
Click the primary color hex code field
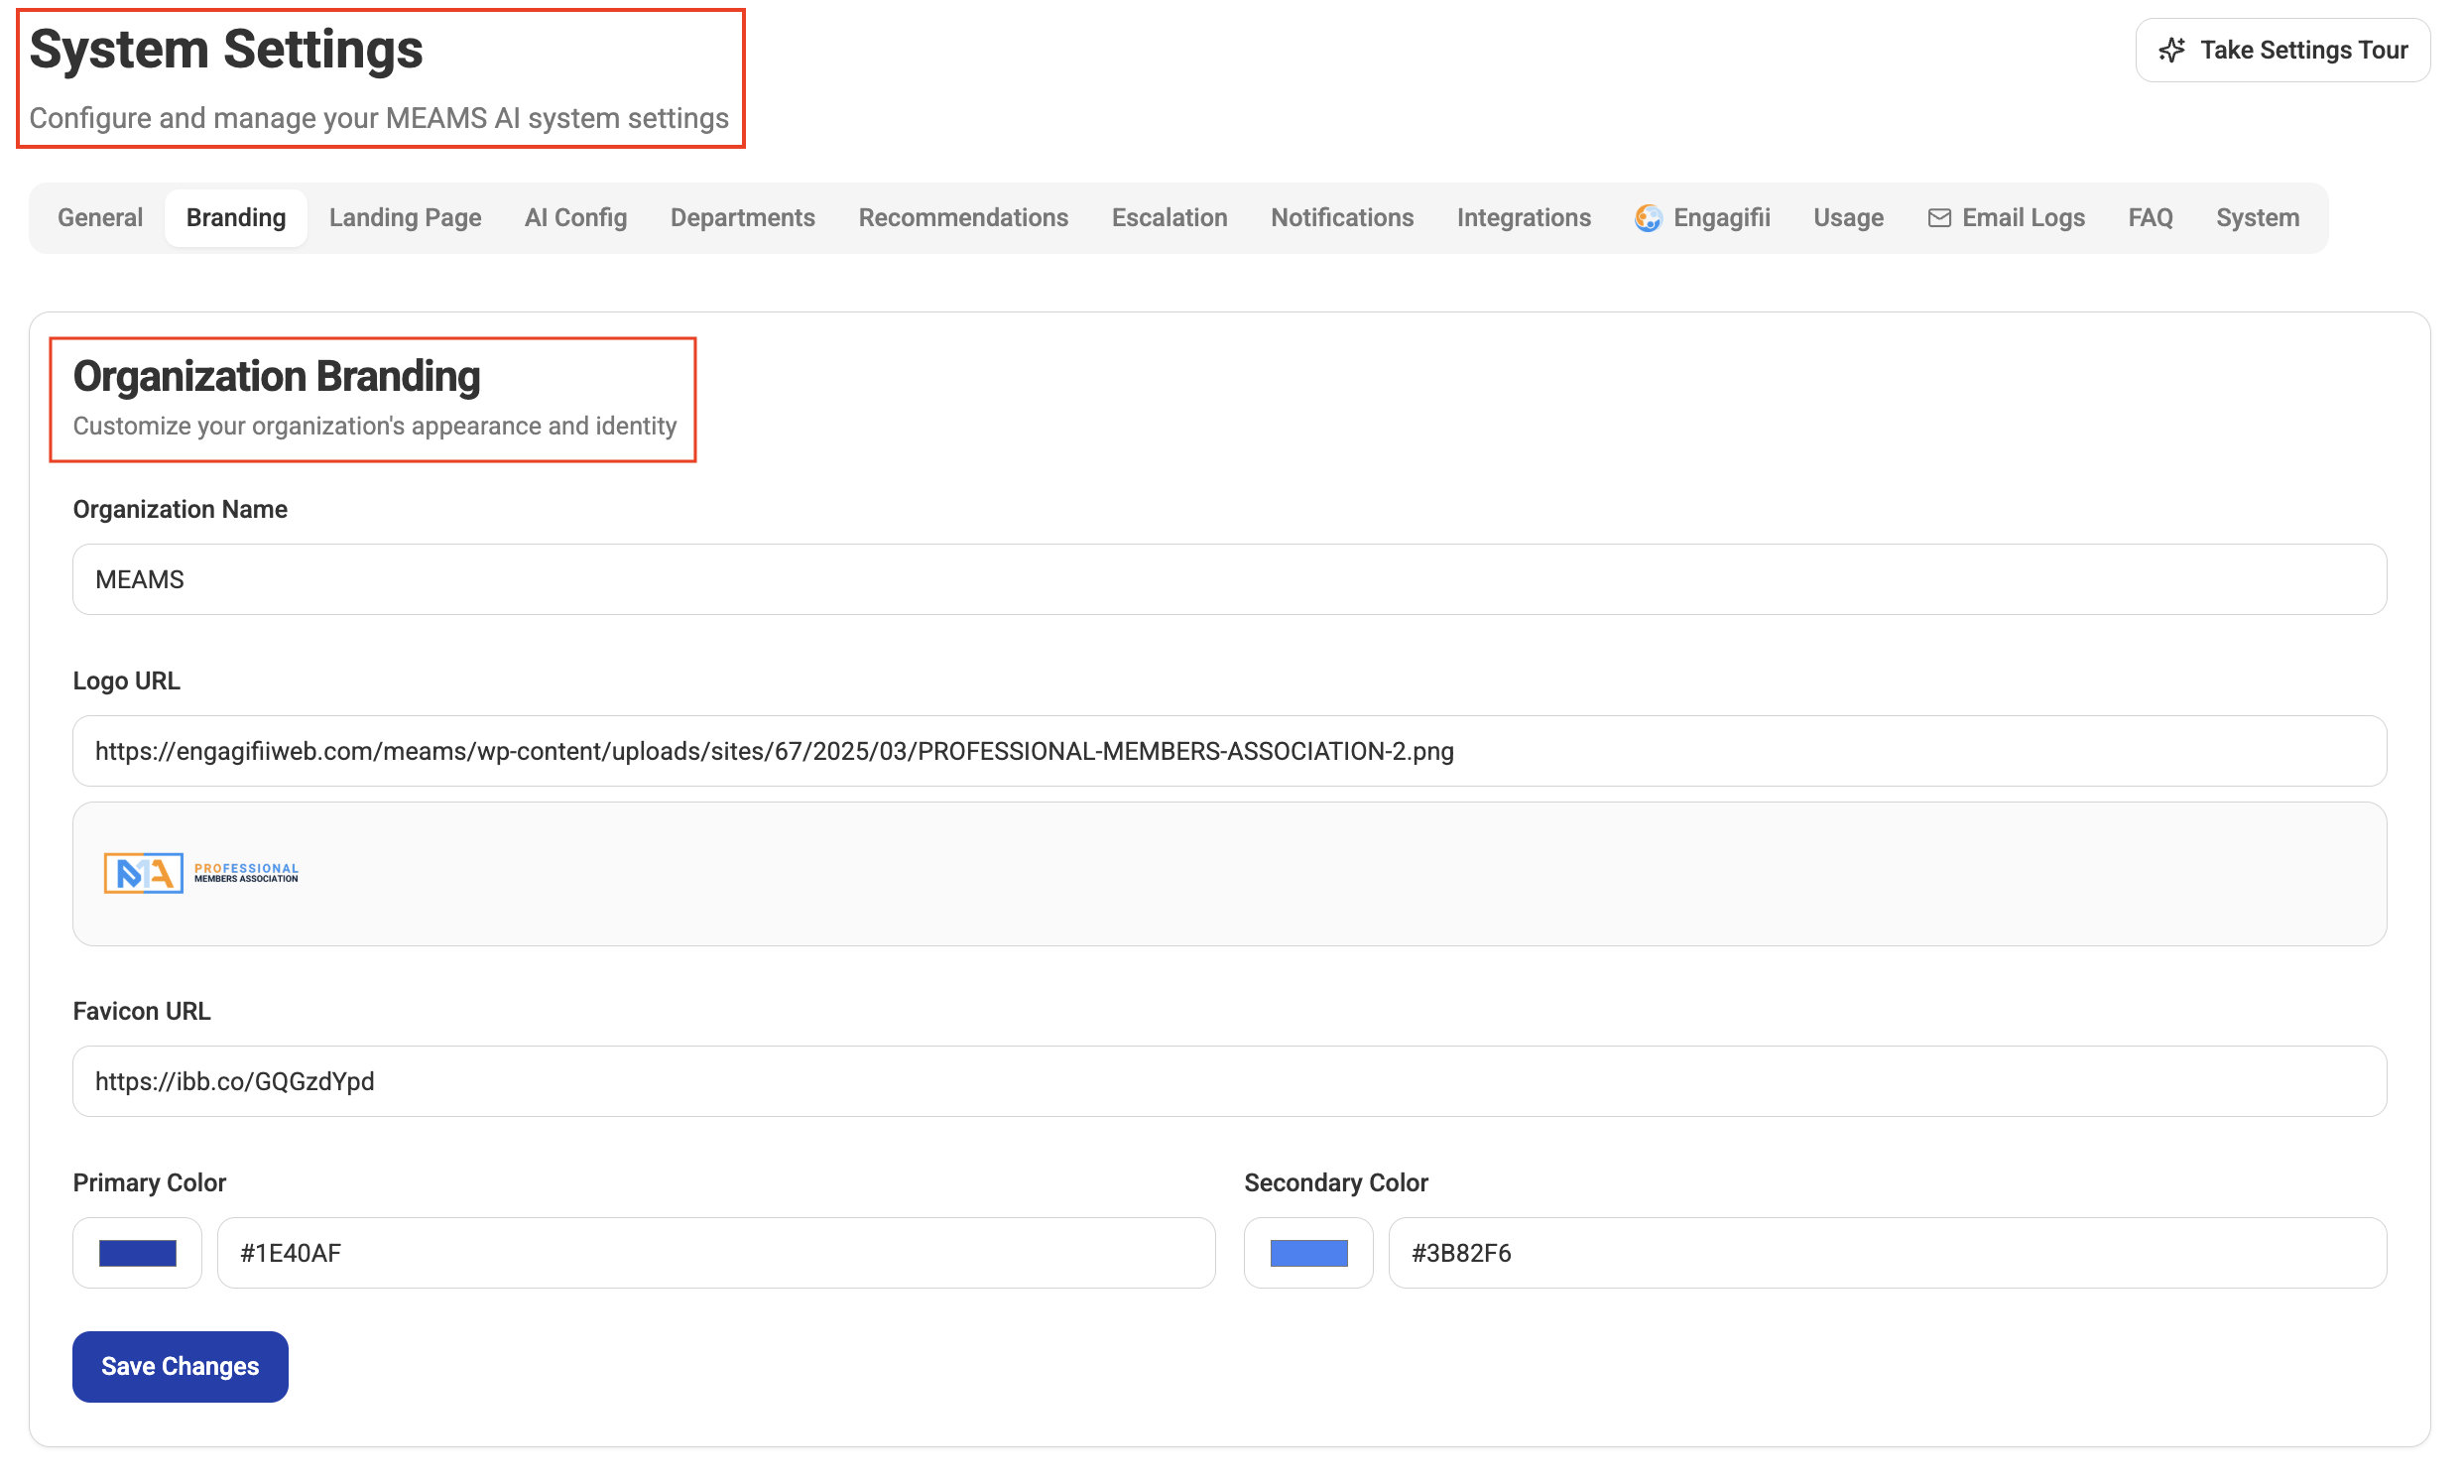[715, 1253]
